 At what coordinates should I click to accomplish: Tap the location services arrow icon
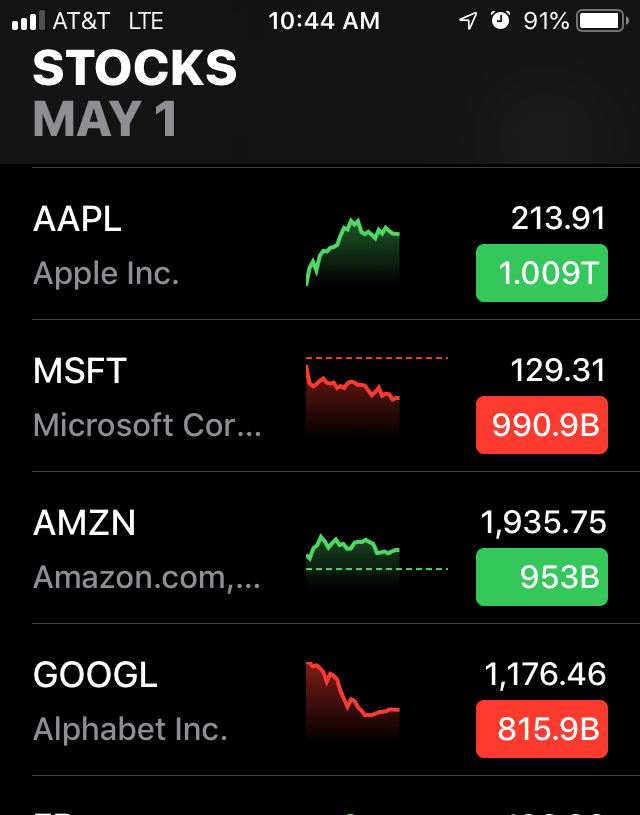coord(468,21)
